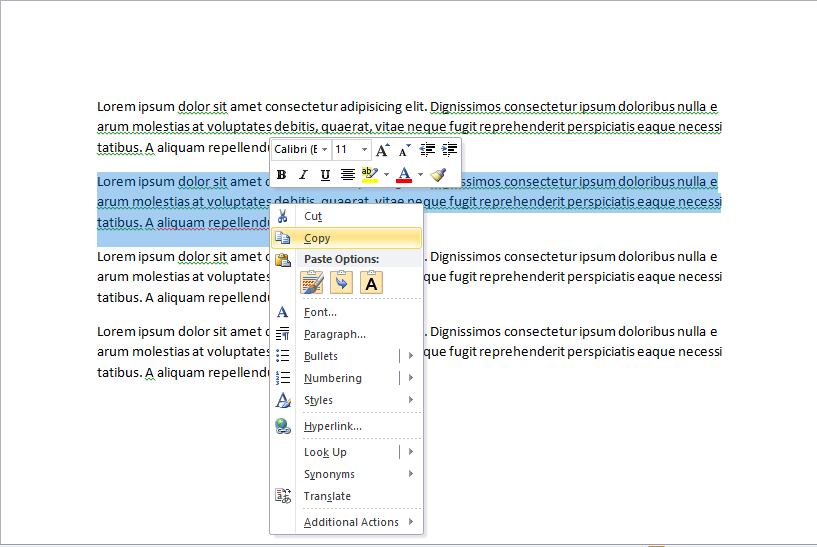Screen dimensions: 817x547
Task: Decrease indent in mini toolbar
Action: [x=427, y=150]
